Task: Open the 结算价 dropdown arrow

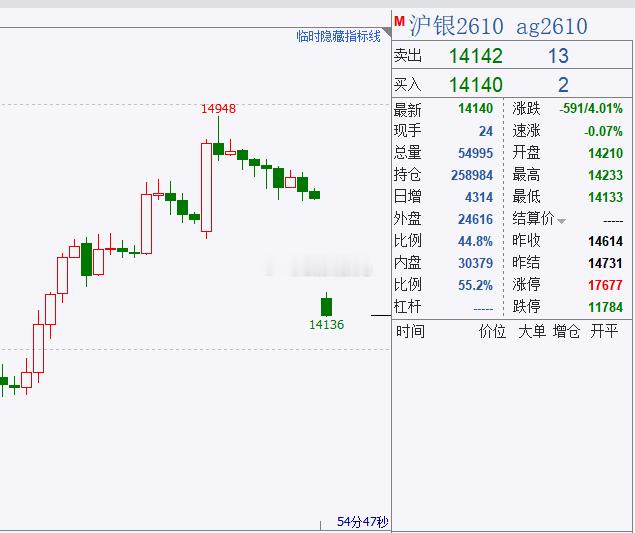Action: 561,221
